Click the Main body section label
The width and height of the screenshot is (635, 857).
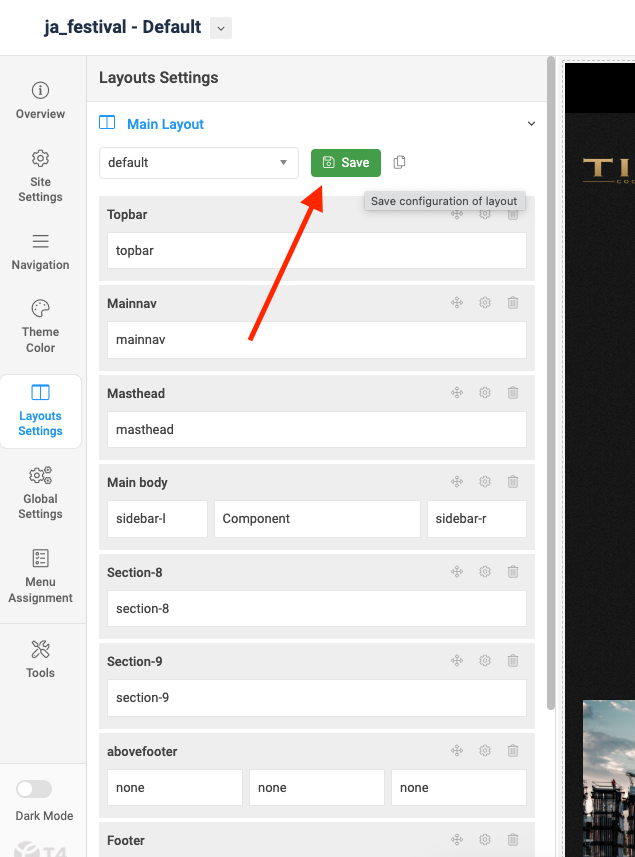click(137, 483)
